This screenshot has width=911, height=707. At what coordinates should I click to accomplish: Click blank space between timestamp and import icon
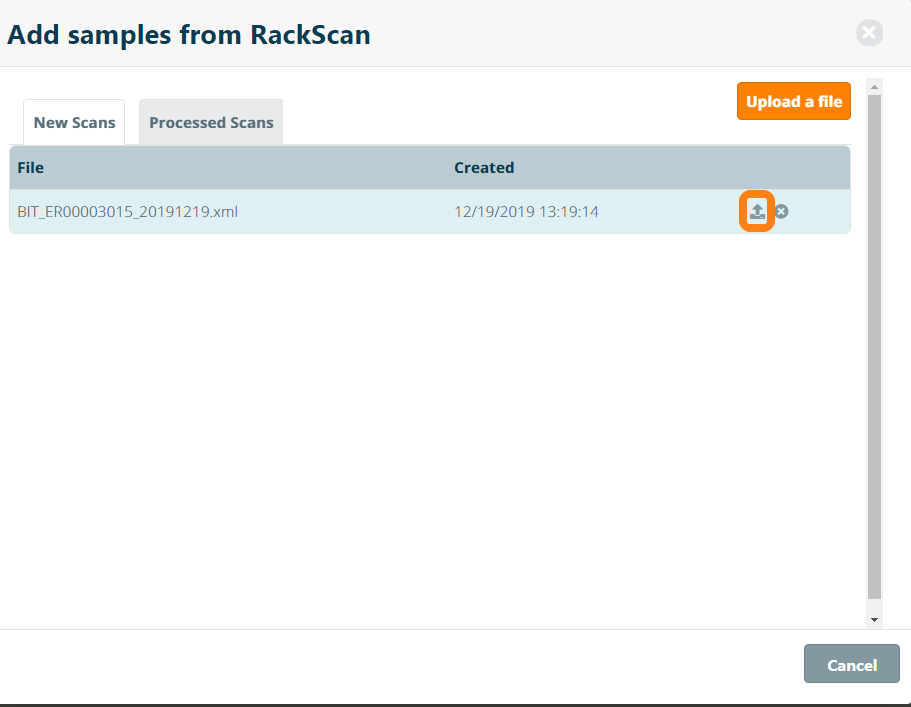click(x=670, y=212)
